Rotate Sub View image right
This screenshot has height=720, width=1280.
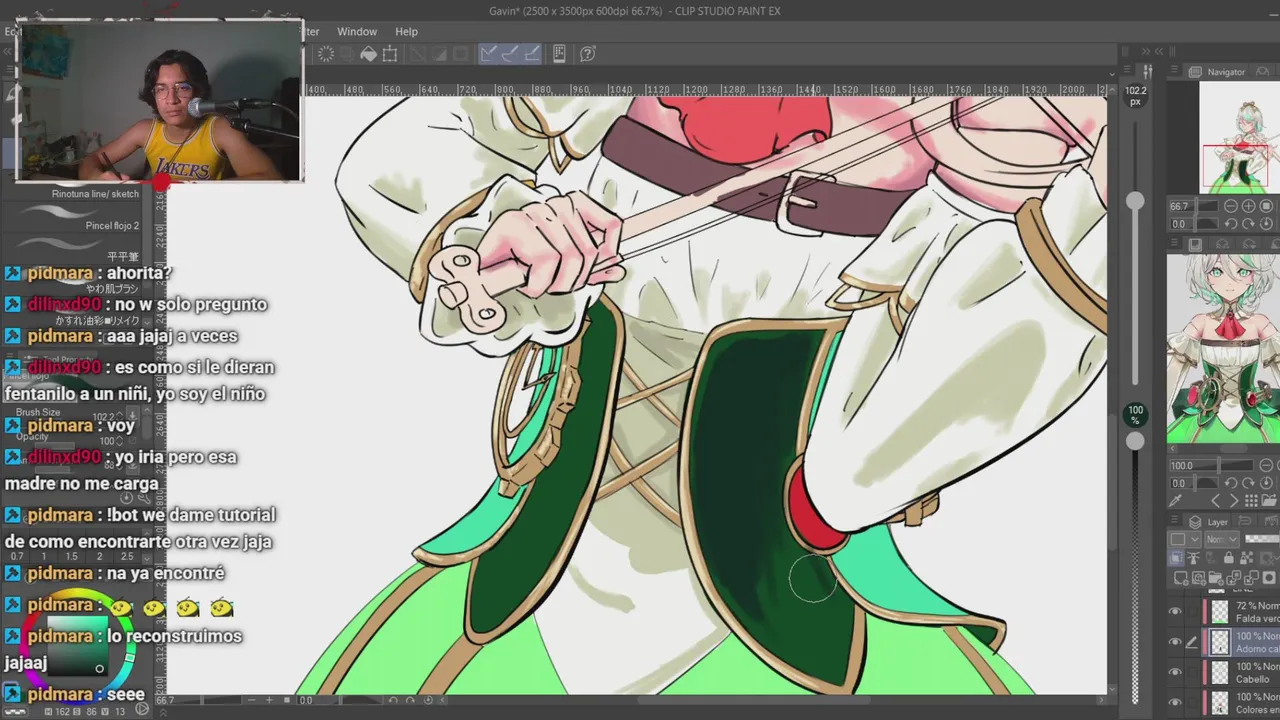pos(1248,483)
